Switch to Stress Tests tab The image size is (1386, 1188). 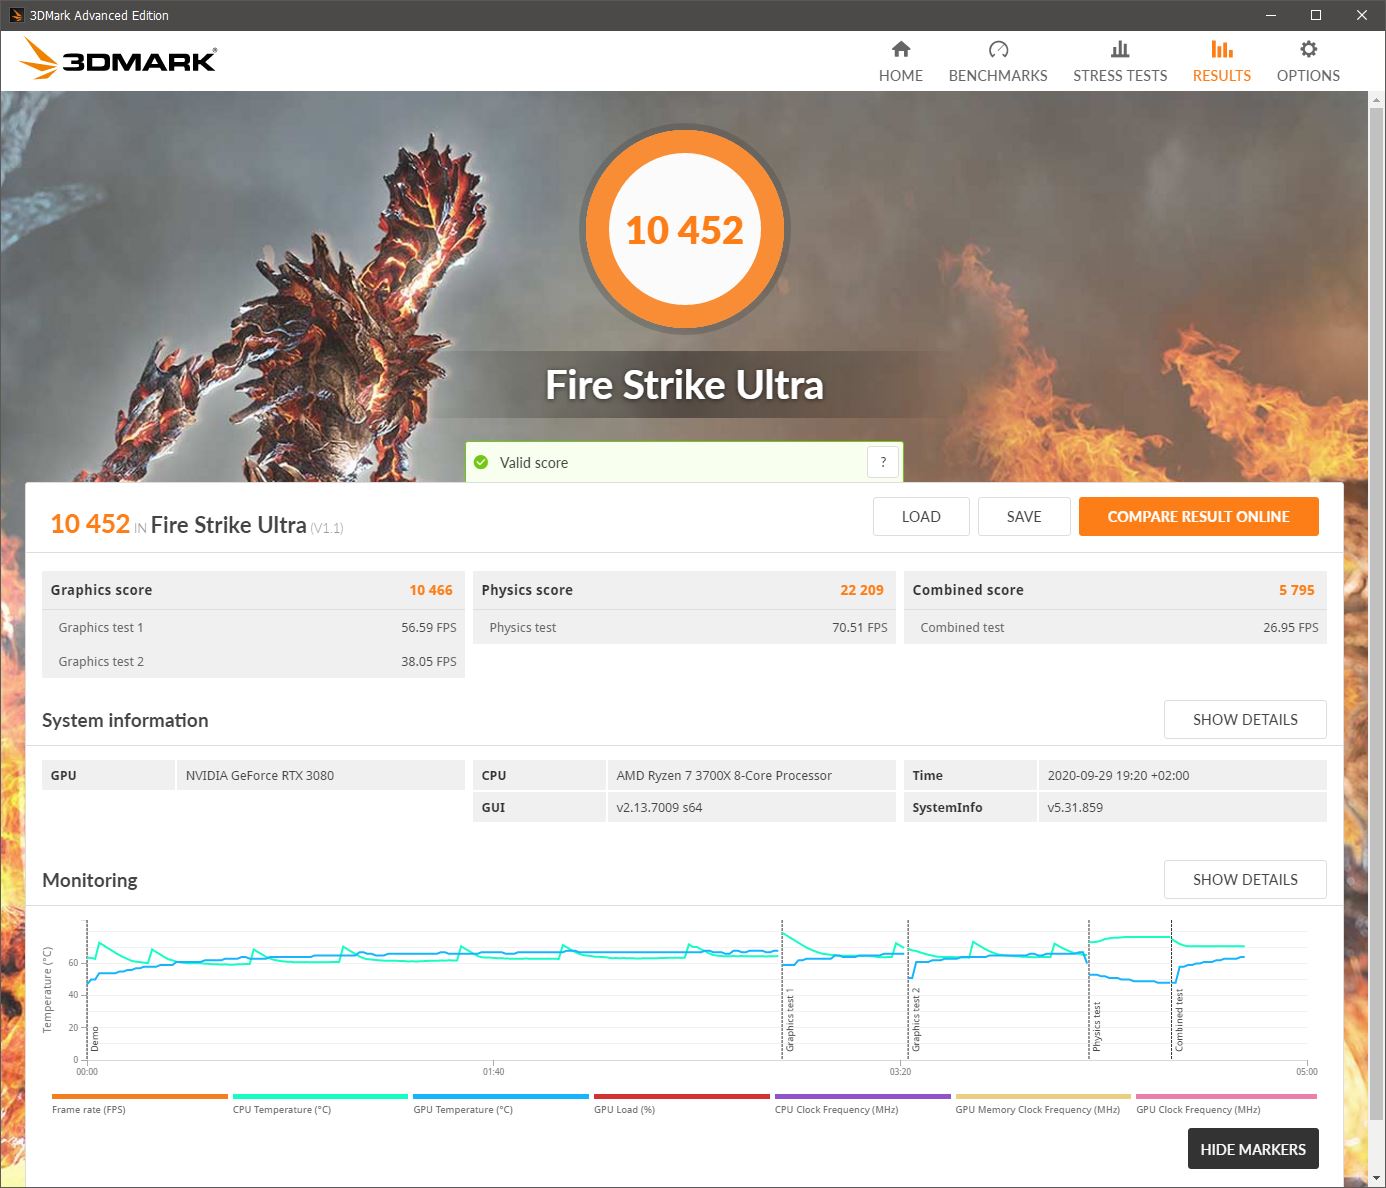(x=1120, y=62)
